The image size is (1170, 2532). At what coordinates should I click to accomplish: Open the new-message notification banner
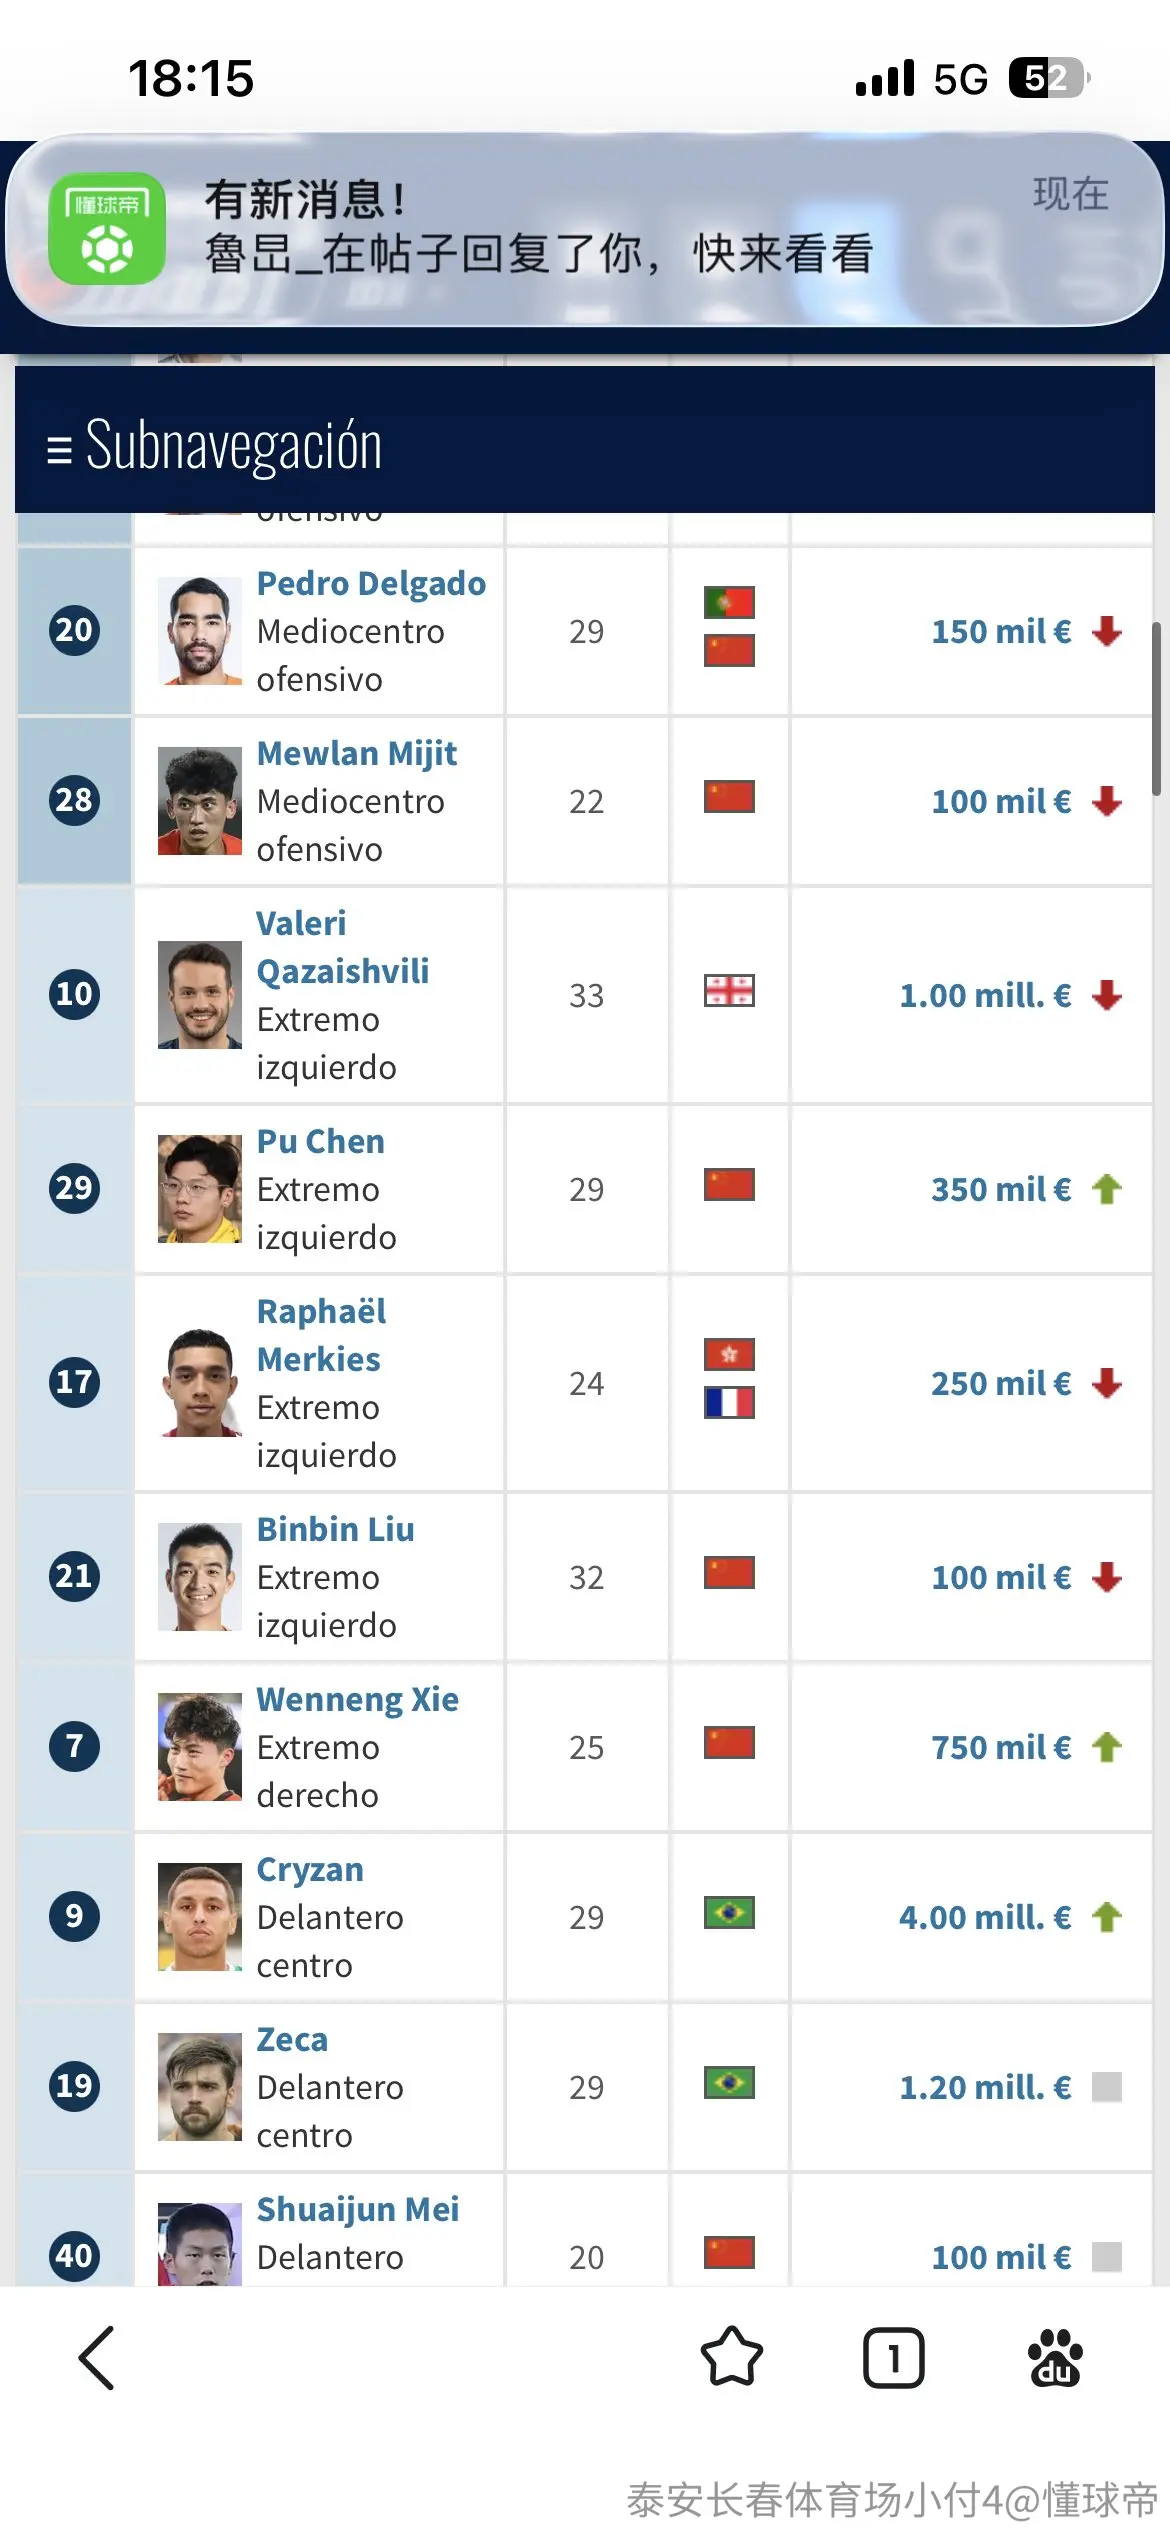585,229
